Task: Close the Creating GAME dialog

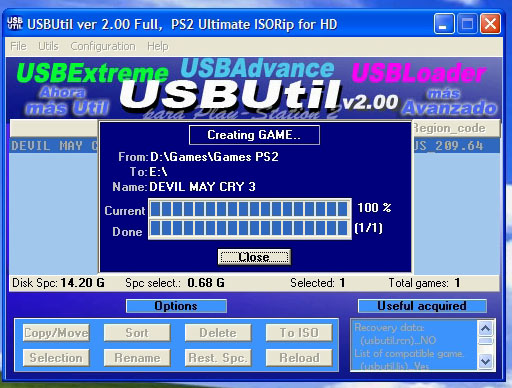Action: click(254, 257)
